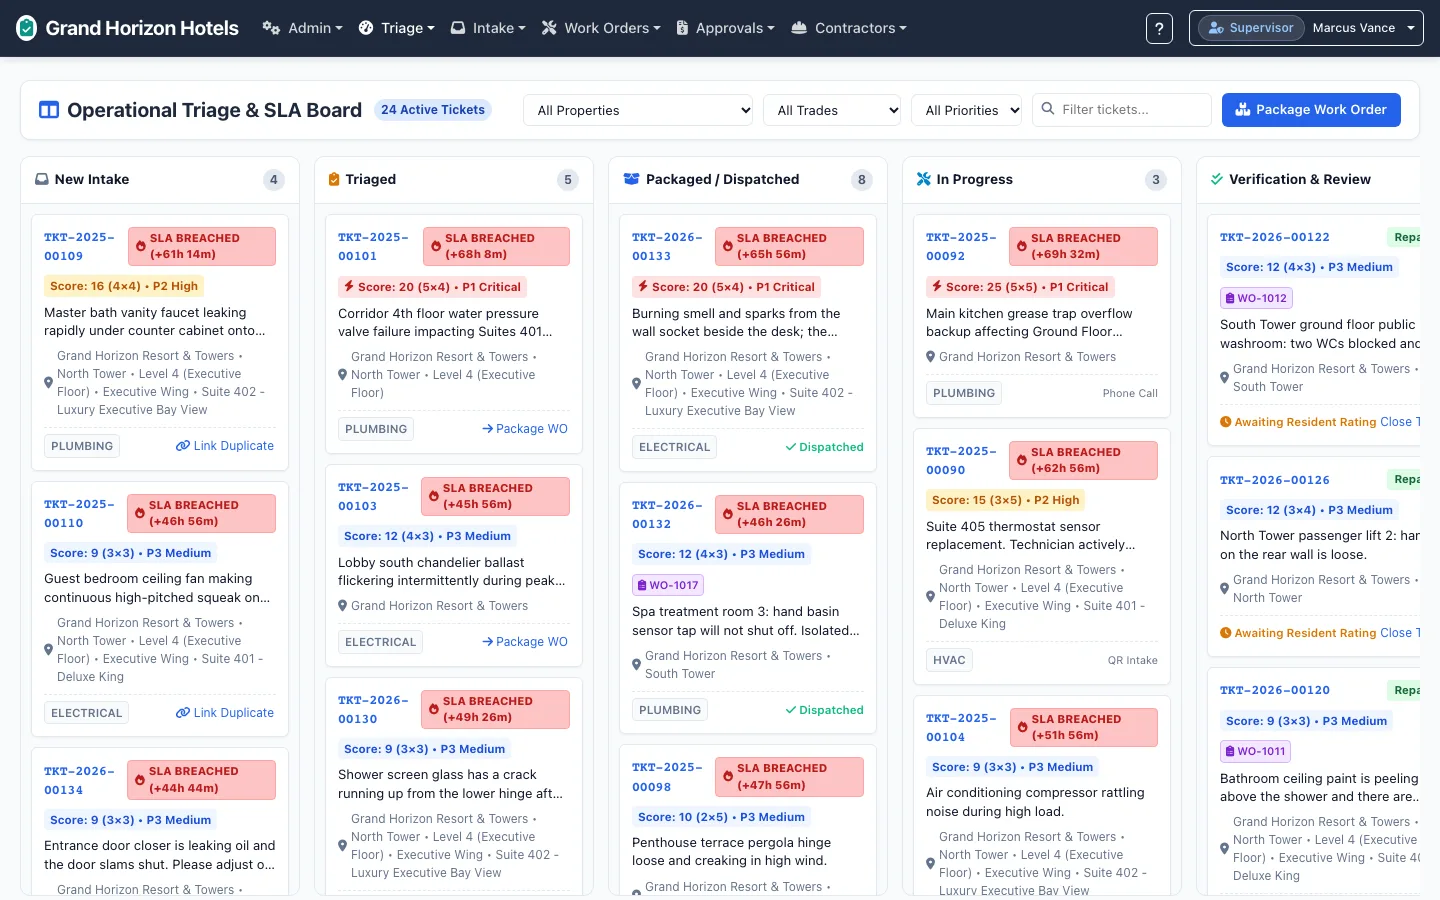1440x900 pixels.
Task: Click the Filter tickets search field
Action: (1121, 110)
